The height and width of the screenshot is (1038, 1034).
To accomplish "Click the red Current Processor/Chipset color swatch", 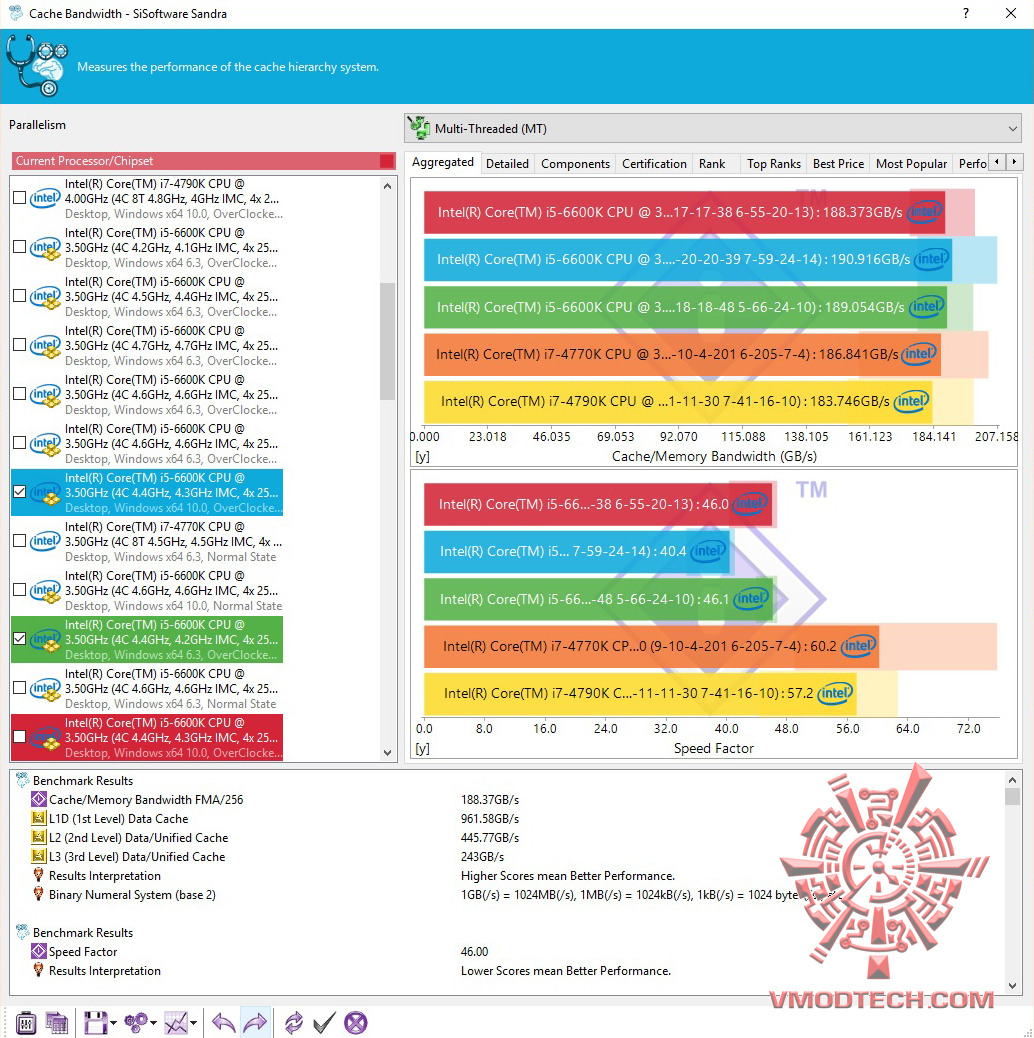I will tap(387, 161).
